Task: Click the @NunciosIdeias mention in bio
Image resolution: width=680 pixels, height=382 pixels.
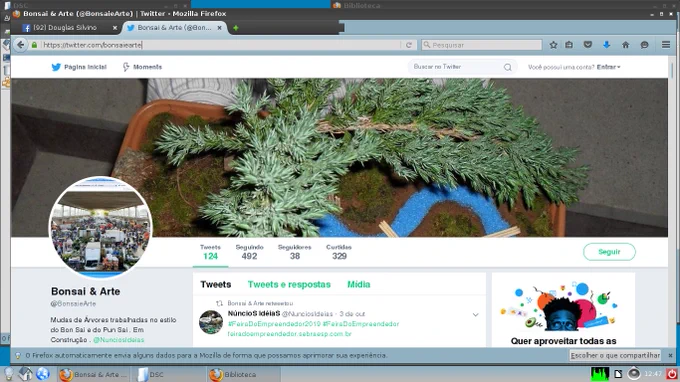Action: (118, 340)
